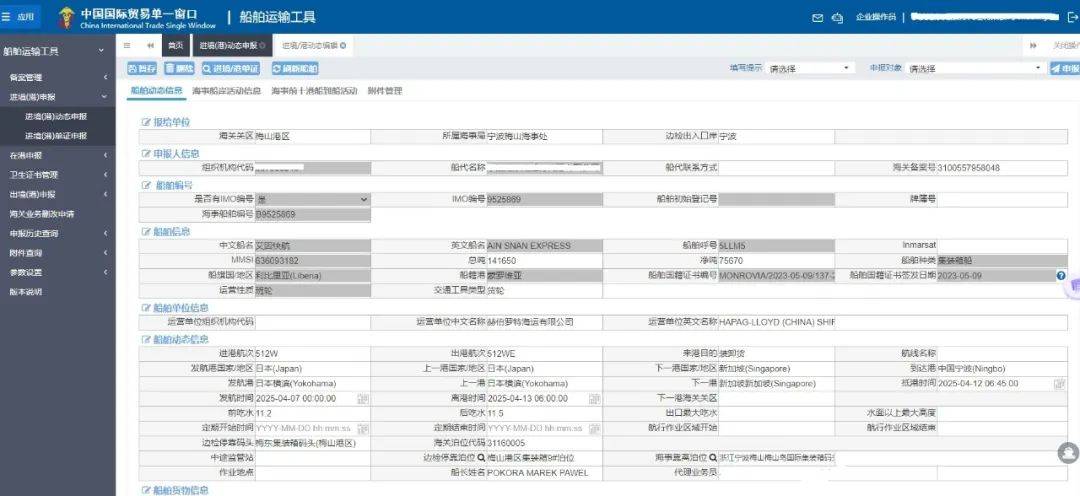Open 进境(港)动态申报 in sidebar

[56, 116]
